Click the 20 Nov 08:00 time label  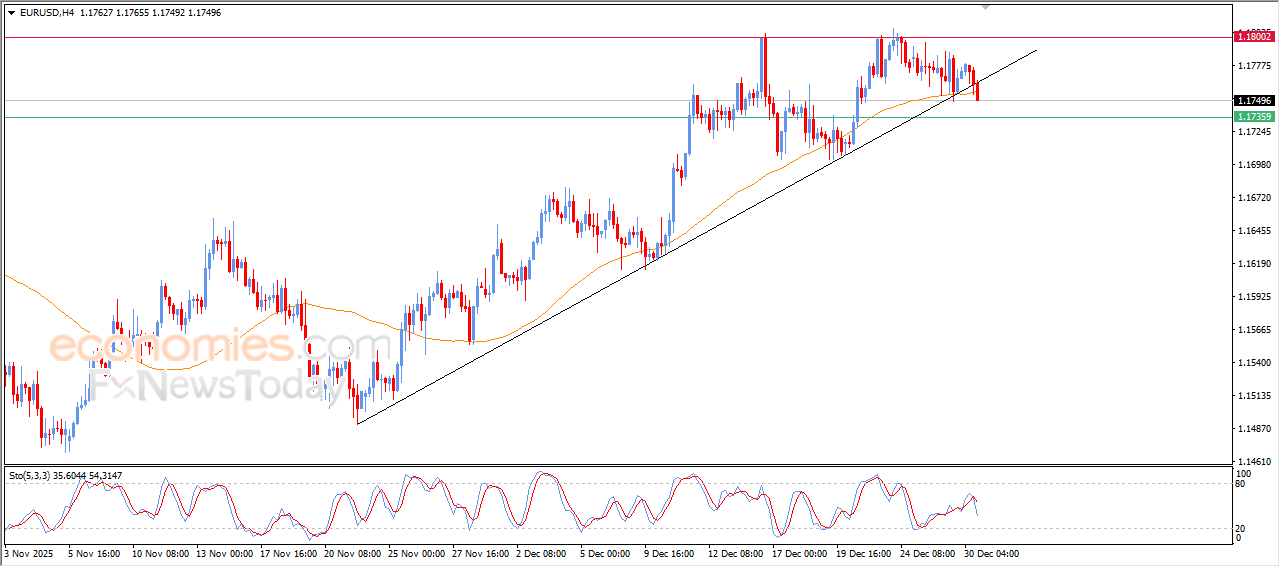[x=353, y=553]
